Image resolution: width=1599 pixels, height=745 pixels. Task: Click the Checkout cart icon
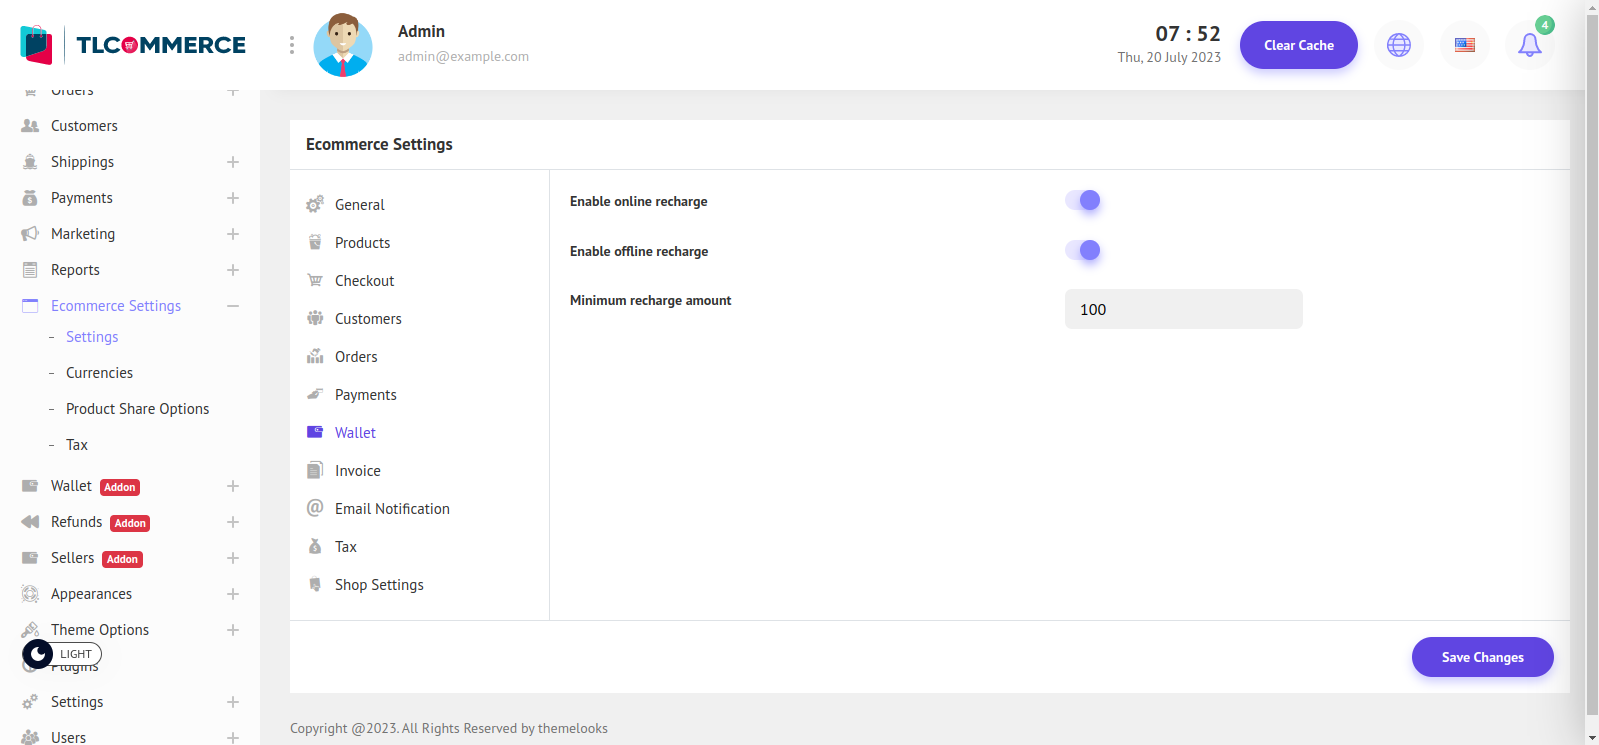pyautogui.click(x=315, y=280)
